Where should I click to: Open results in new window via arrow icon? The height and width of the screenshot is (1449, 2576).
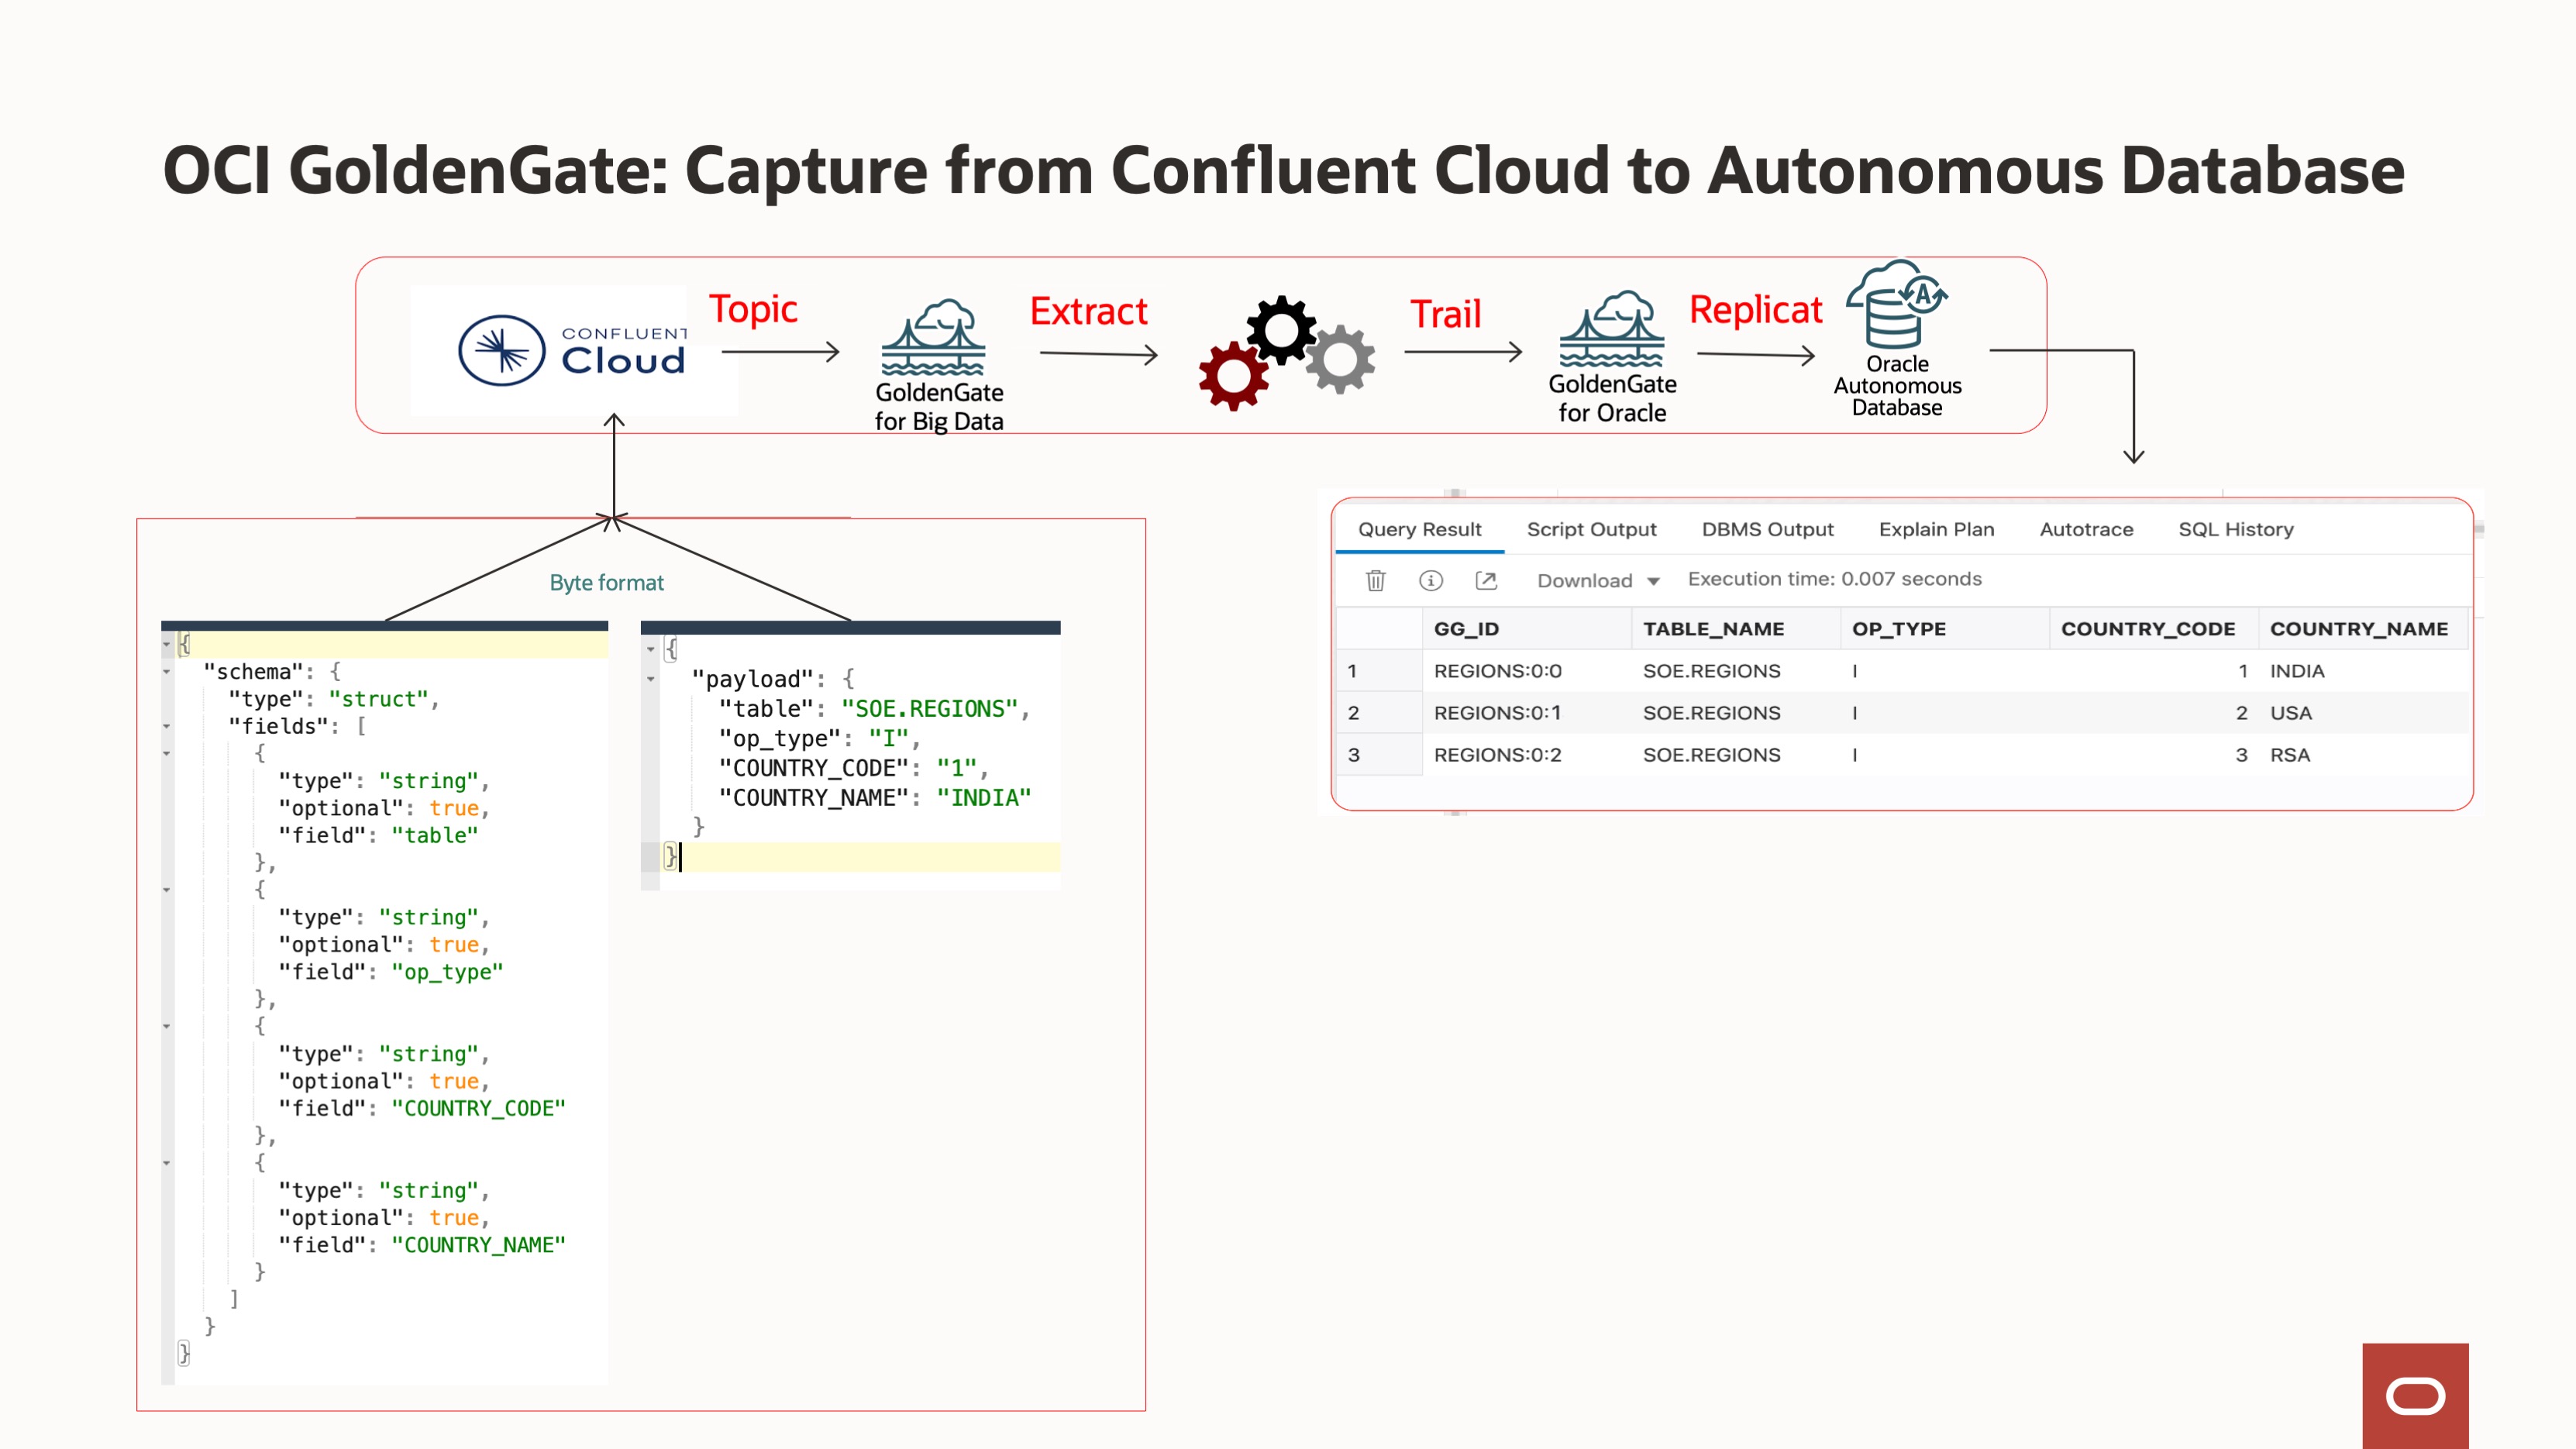pos(1487,580)
